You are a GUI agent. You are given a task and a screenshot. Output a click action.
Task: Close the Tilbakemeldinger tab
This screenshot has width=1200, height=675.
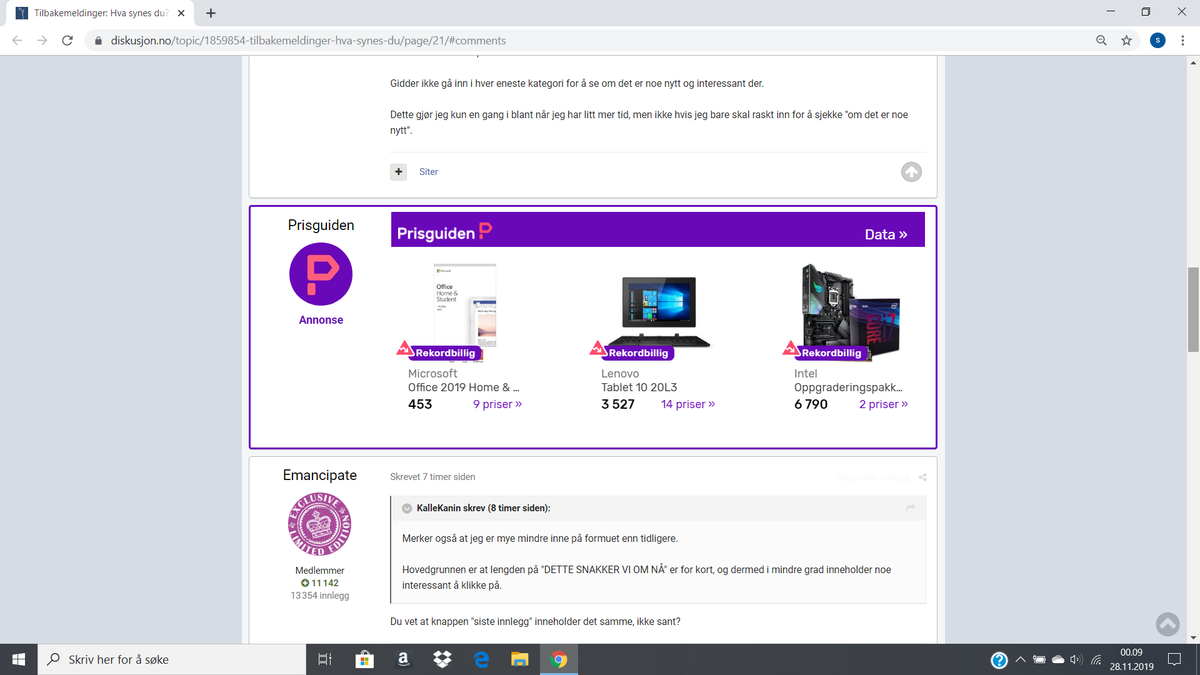pyautogui.click(x=181, y=13)
